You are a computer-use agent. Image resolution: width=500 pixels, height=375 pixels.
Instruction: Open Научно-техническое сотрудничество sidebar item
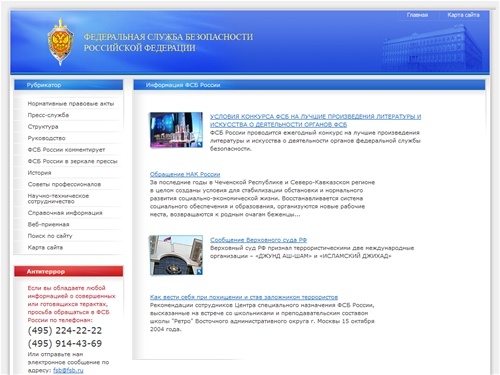point(58,199)
